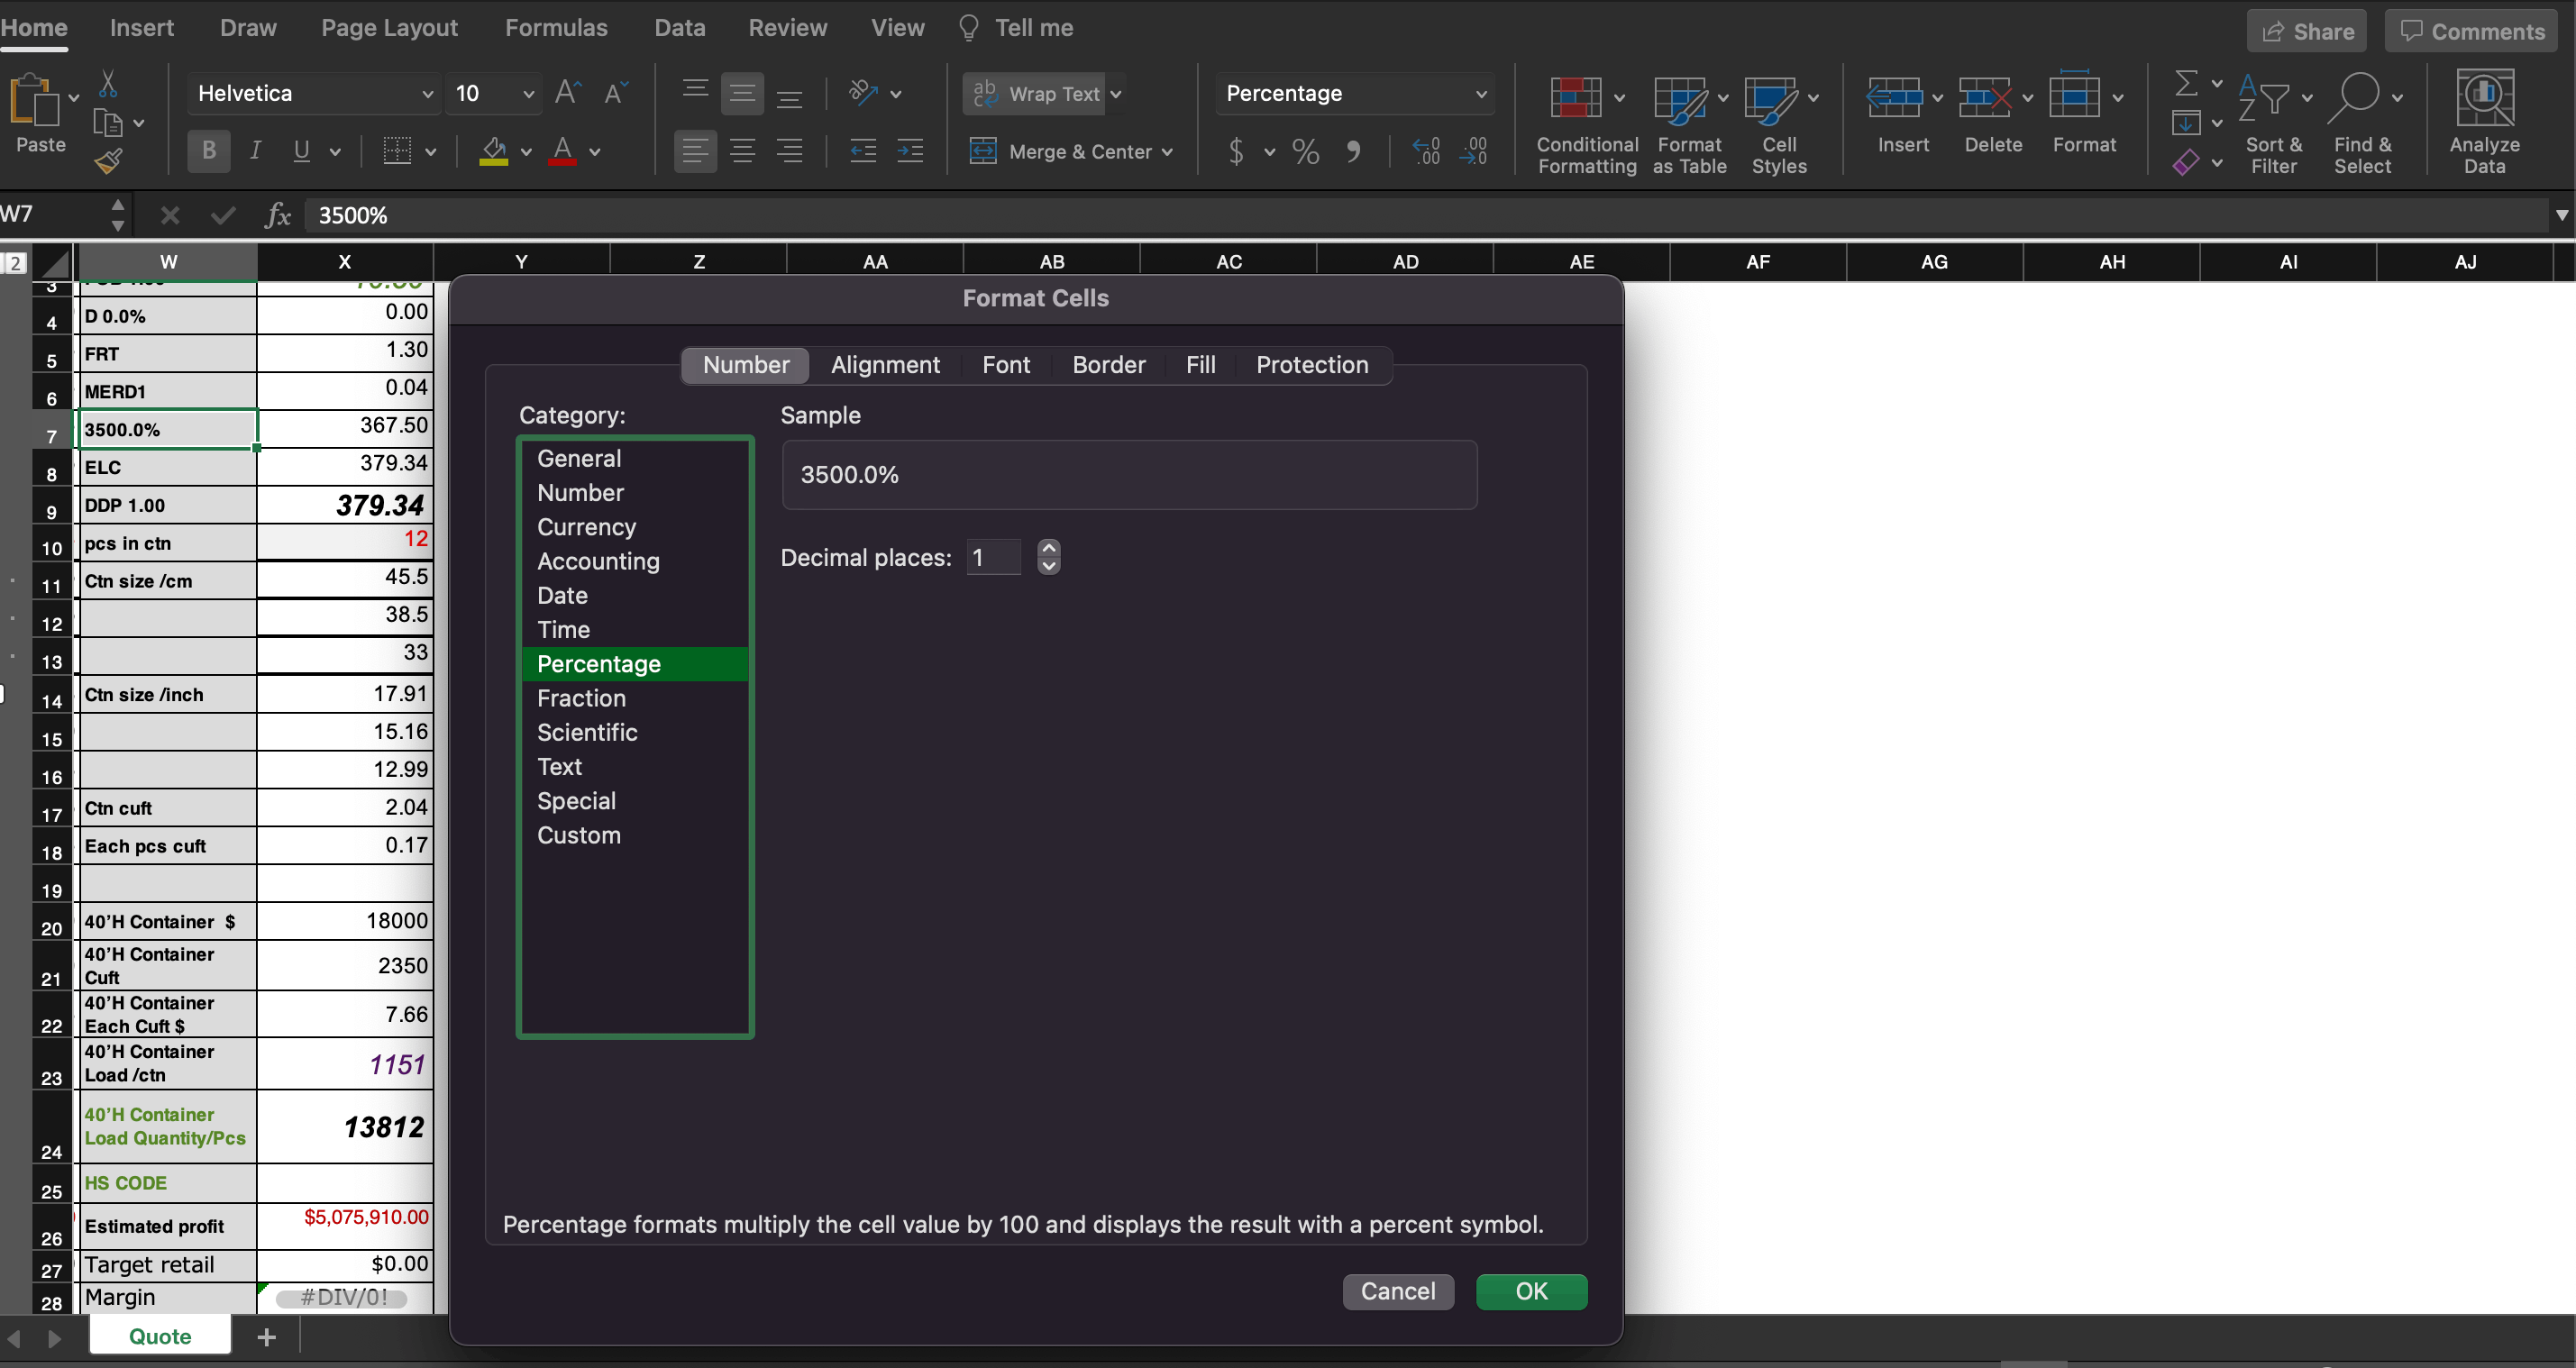
Task: Click the Increase Font Size icon
Action: tap(567, 93)
